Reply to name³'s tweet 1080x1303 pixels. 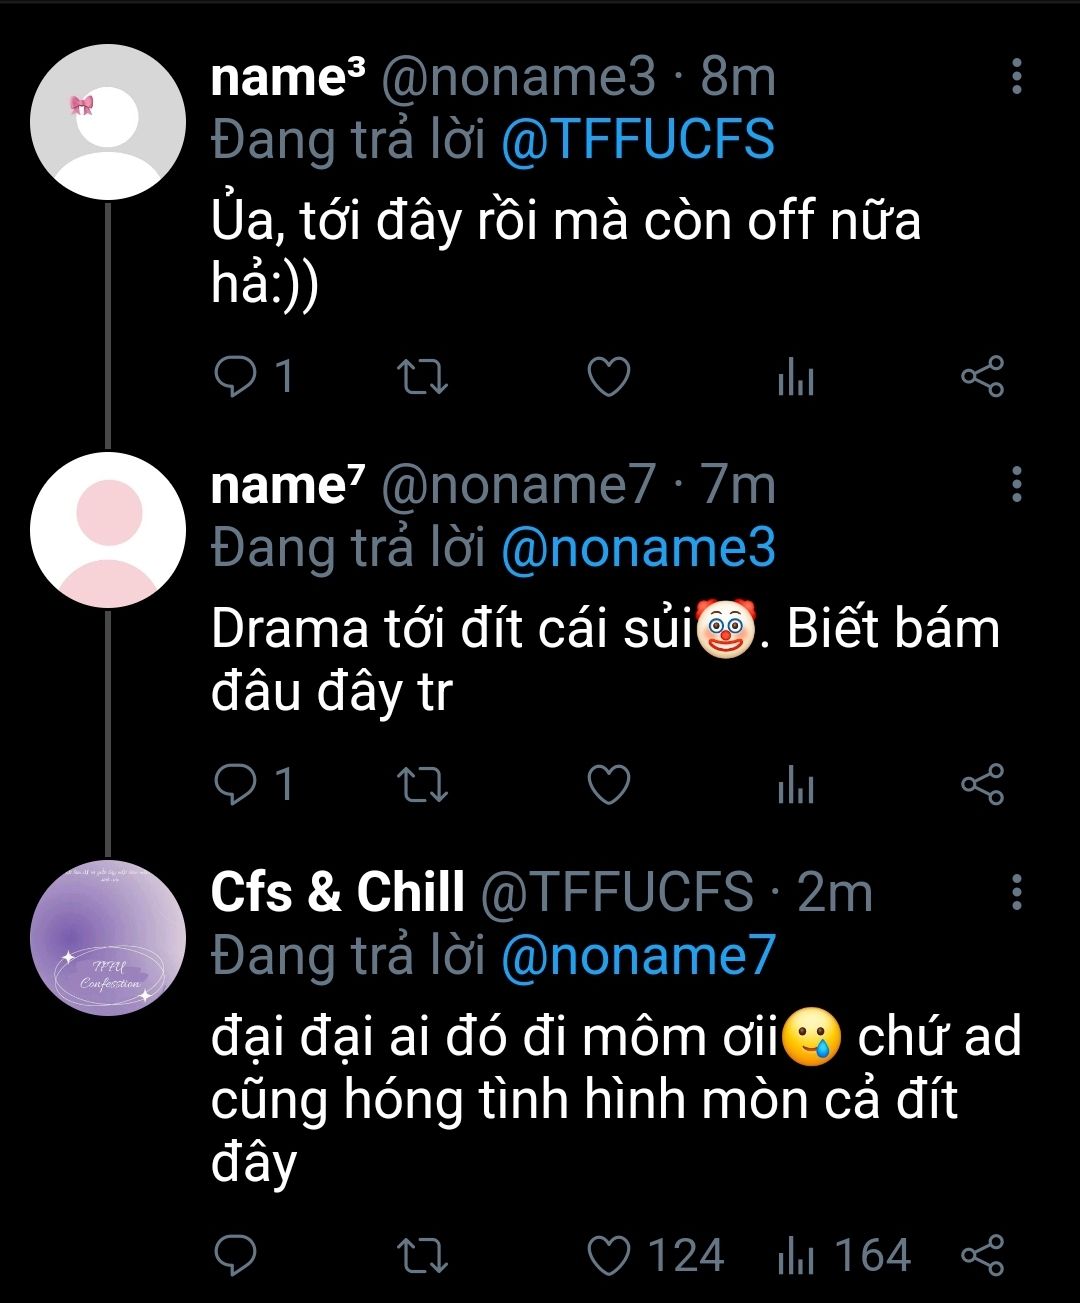(x=236, y=377)
